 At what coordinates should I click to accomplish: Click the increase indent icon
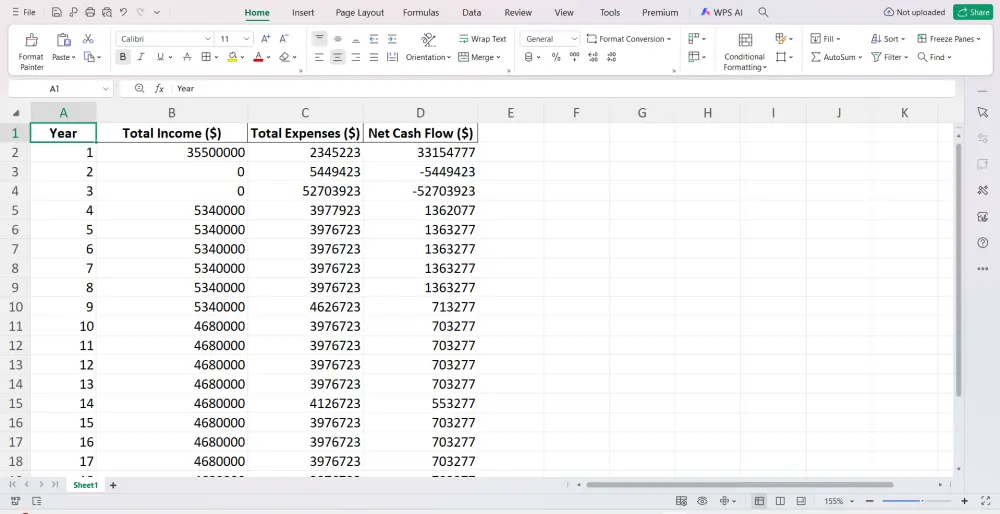[392, 39]
